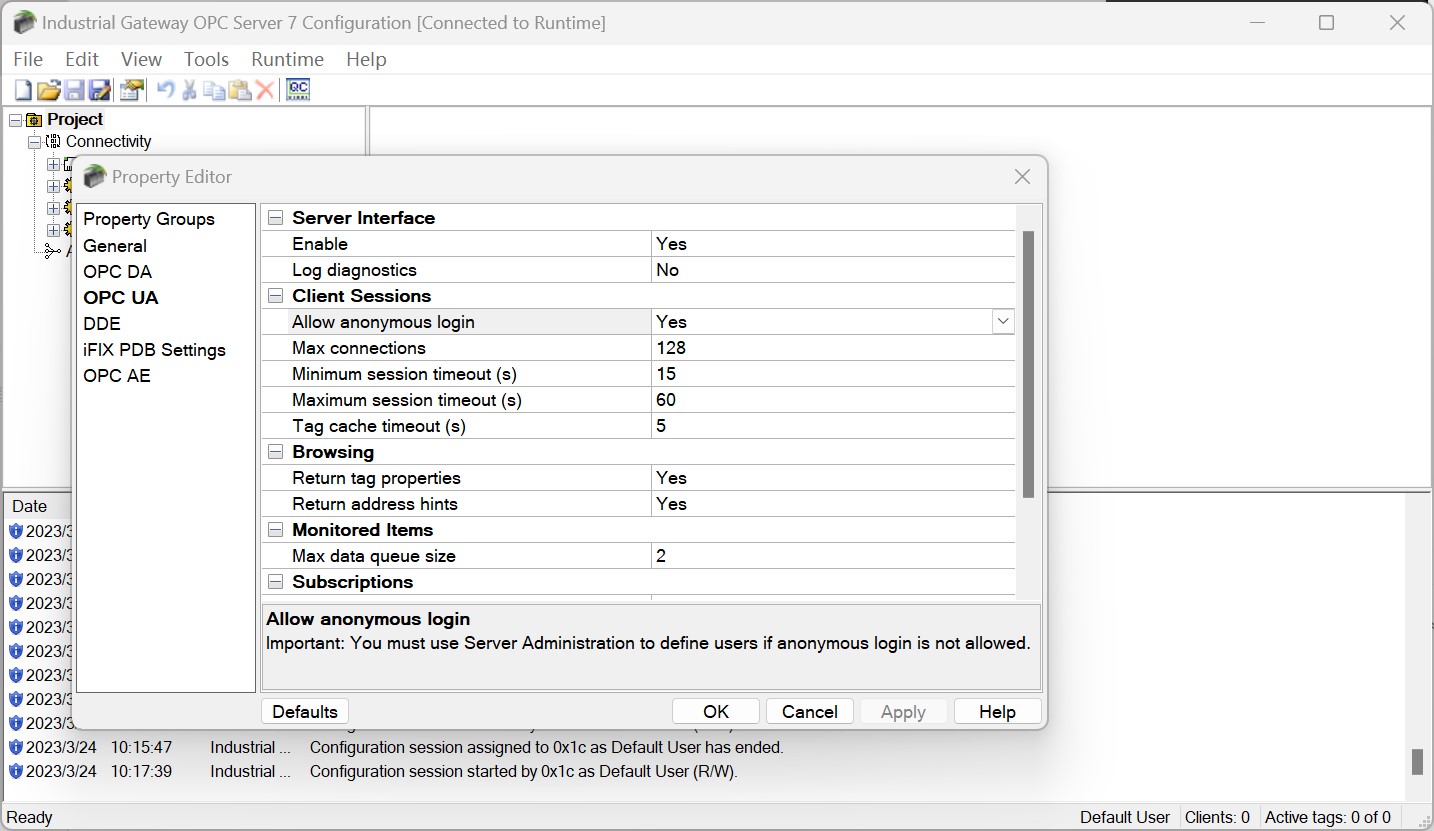1434x831 pixels.
Task: Click the Max data queue size value 2
Action: pos(833,556)
